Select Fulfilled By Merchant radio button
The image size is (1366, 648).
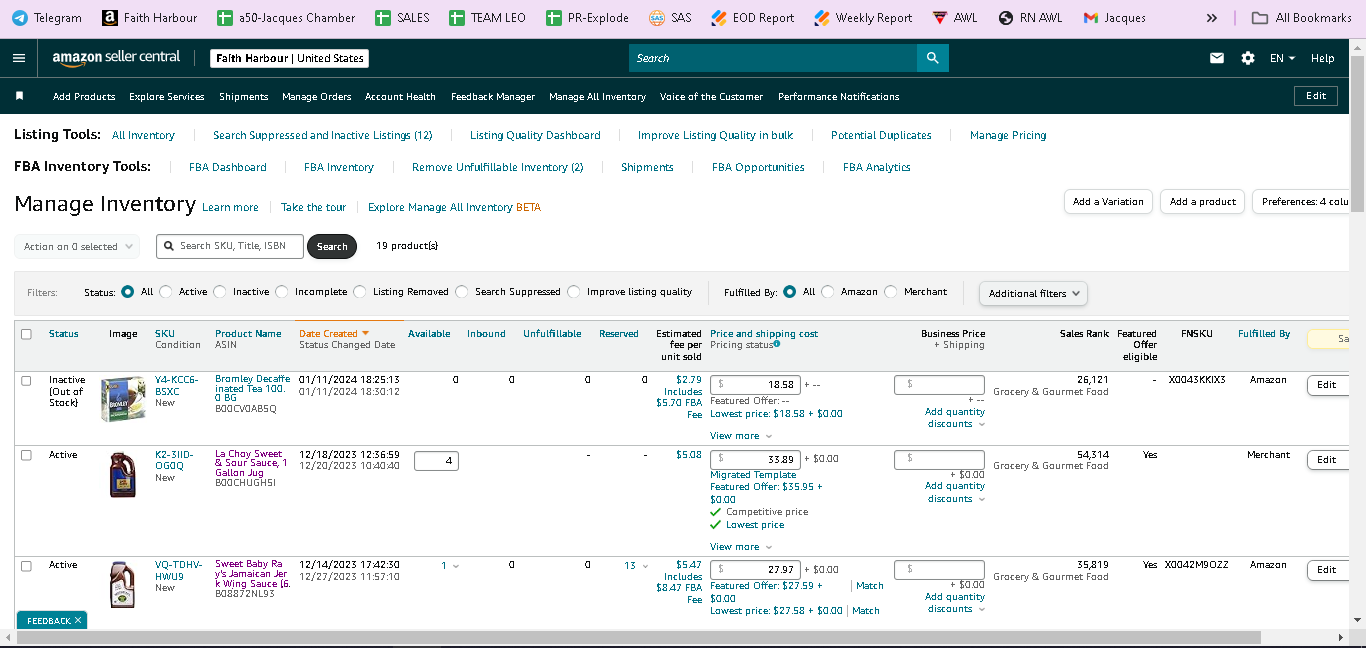890,292
